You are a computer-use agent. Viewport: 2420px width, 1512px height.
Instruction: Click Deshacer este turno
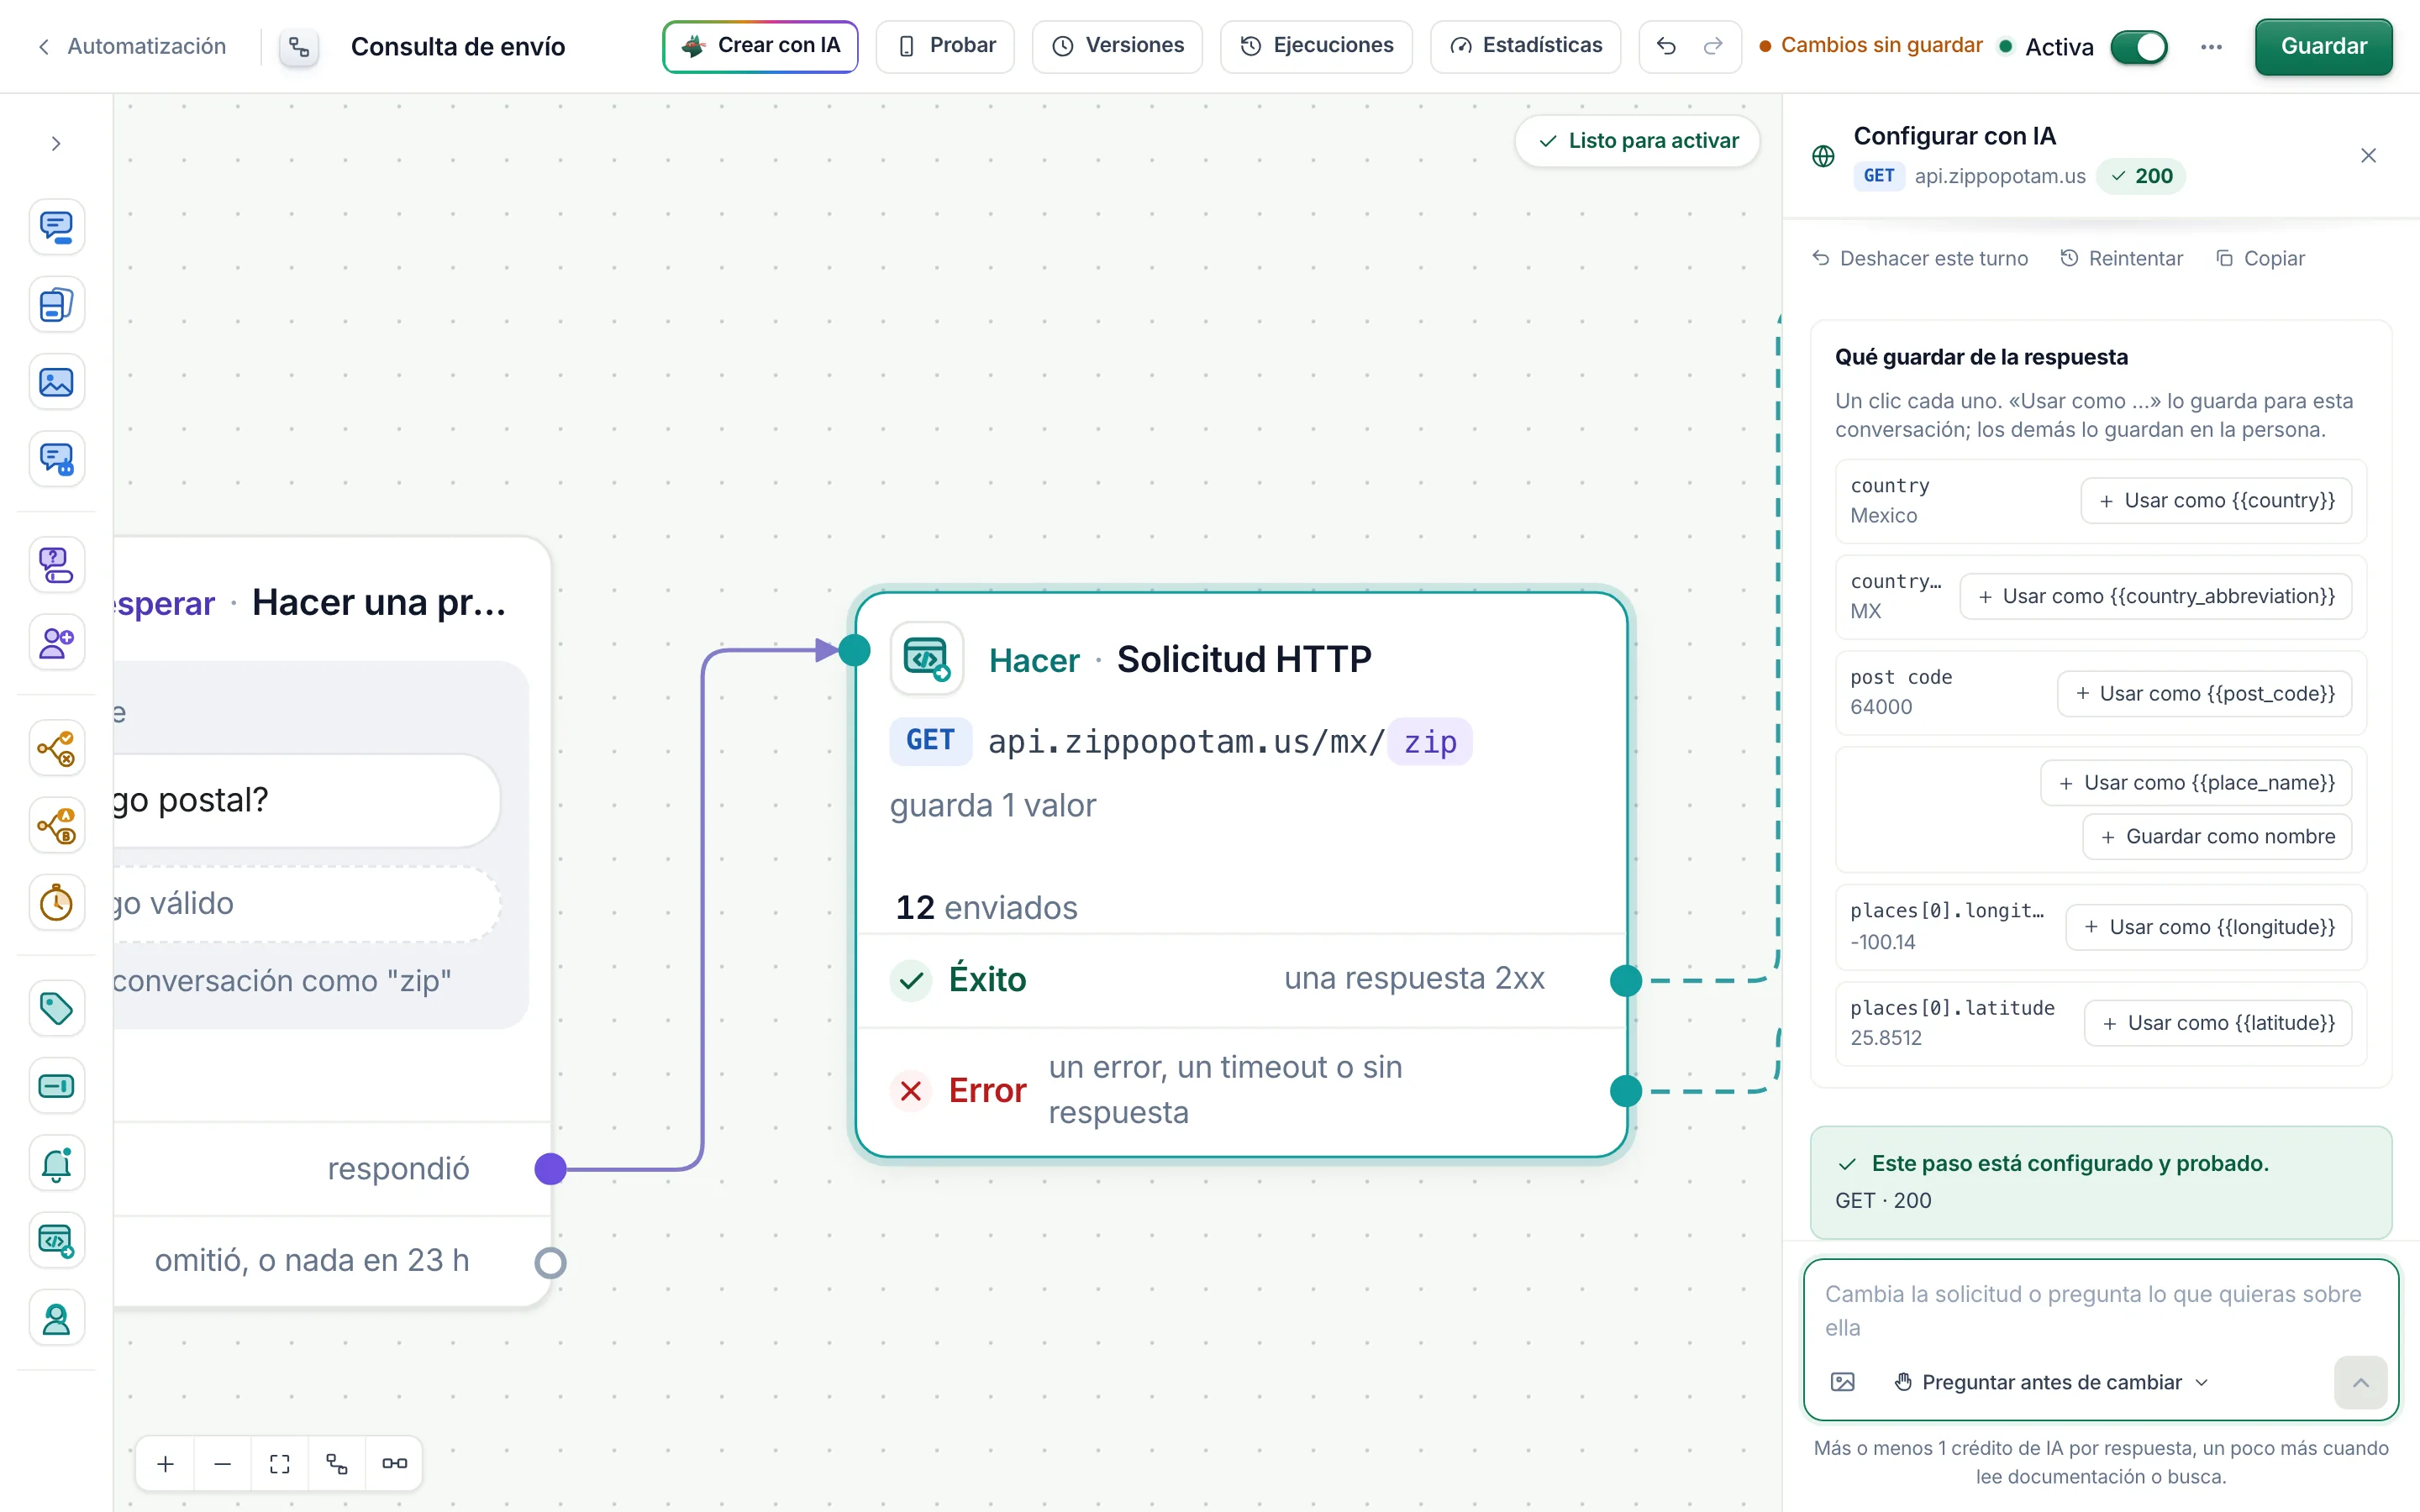pos(1920,258)
